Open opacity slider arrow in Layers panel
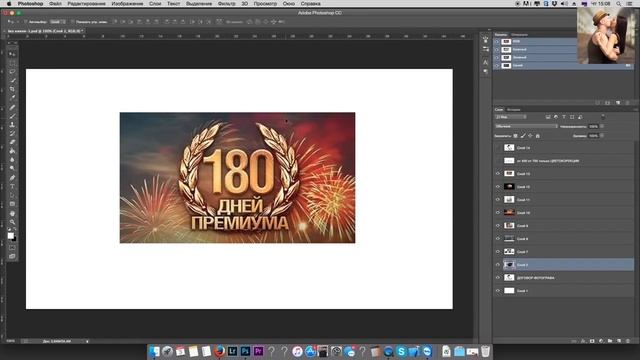The width and height of the screenshot is (640, 360). 602,127
